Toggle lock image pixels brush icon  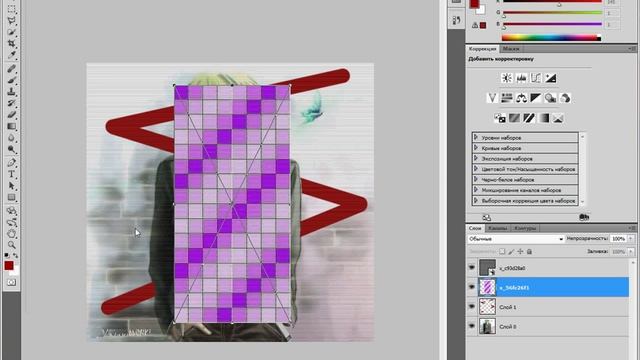point(511,251)
